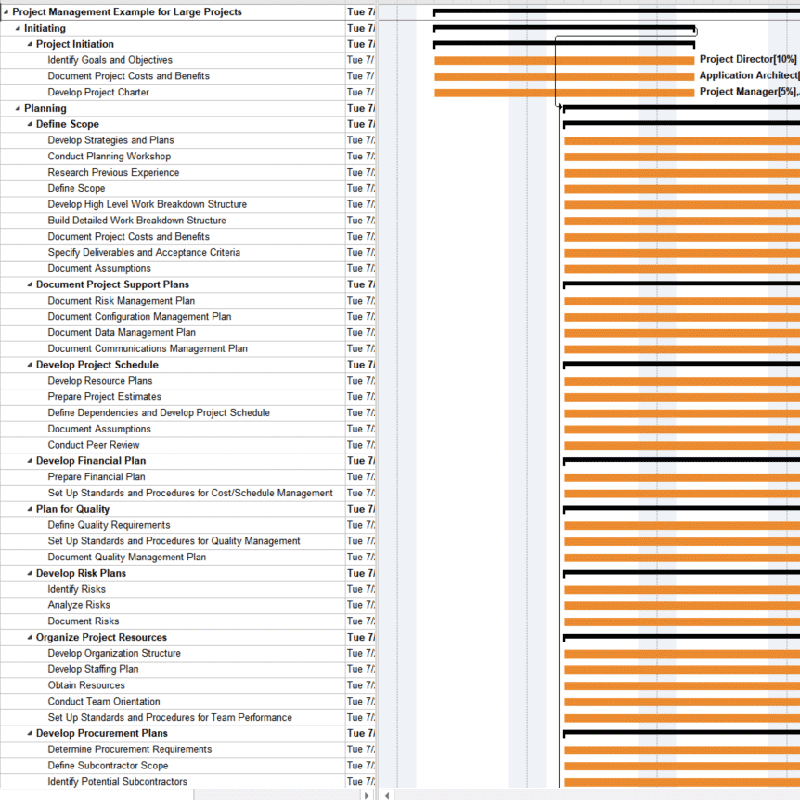Collapse the Organize Project Resources group

[x=30, y=637]
